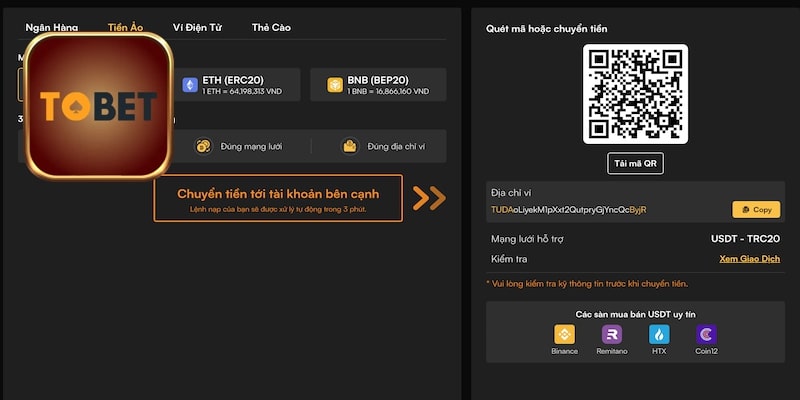Screen dimensions: 800x400
Task: Open the Ví Điện Tử tab
Action: (197, 28)
